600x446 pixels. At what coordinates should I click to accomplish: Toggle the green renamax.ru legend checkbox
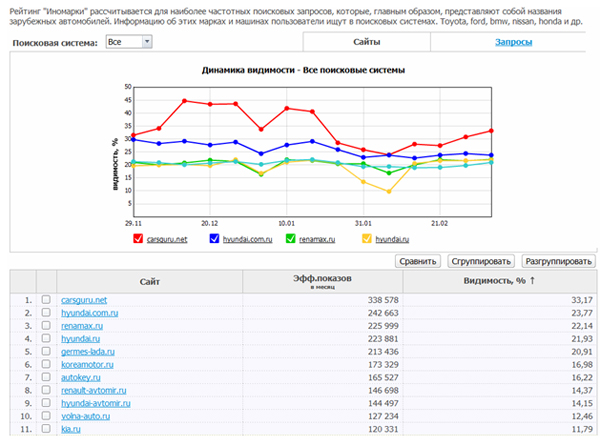(x=290, y=239)
